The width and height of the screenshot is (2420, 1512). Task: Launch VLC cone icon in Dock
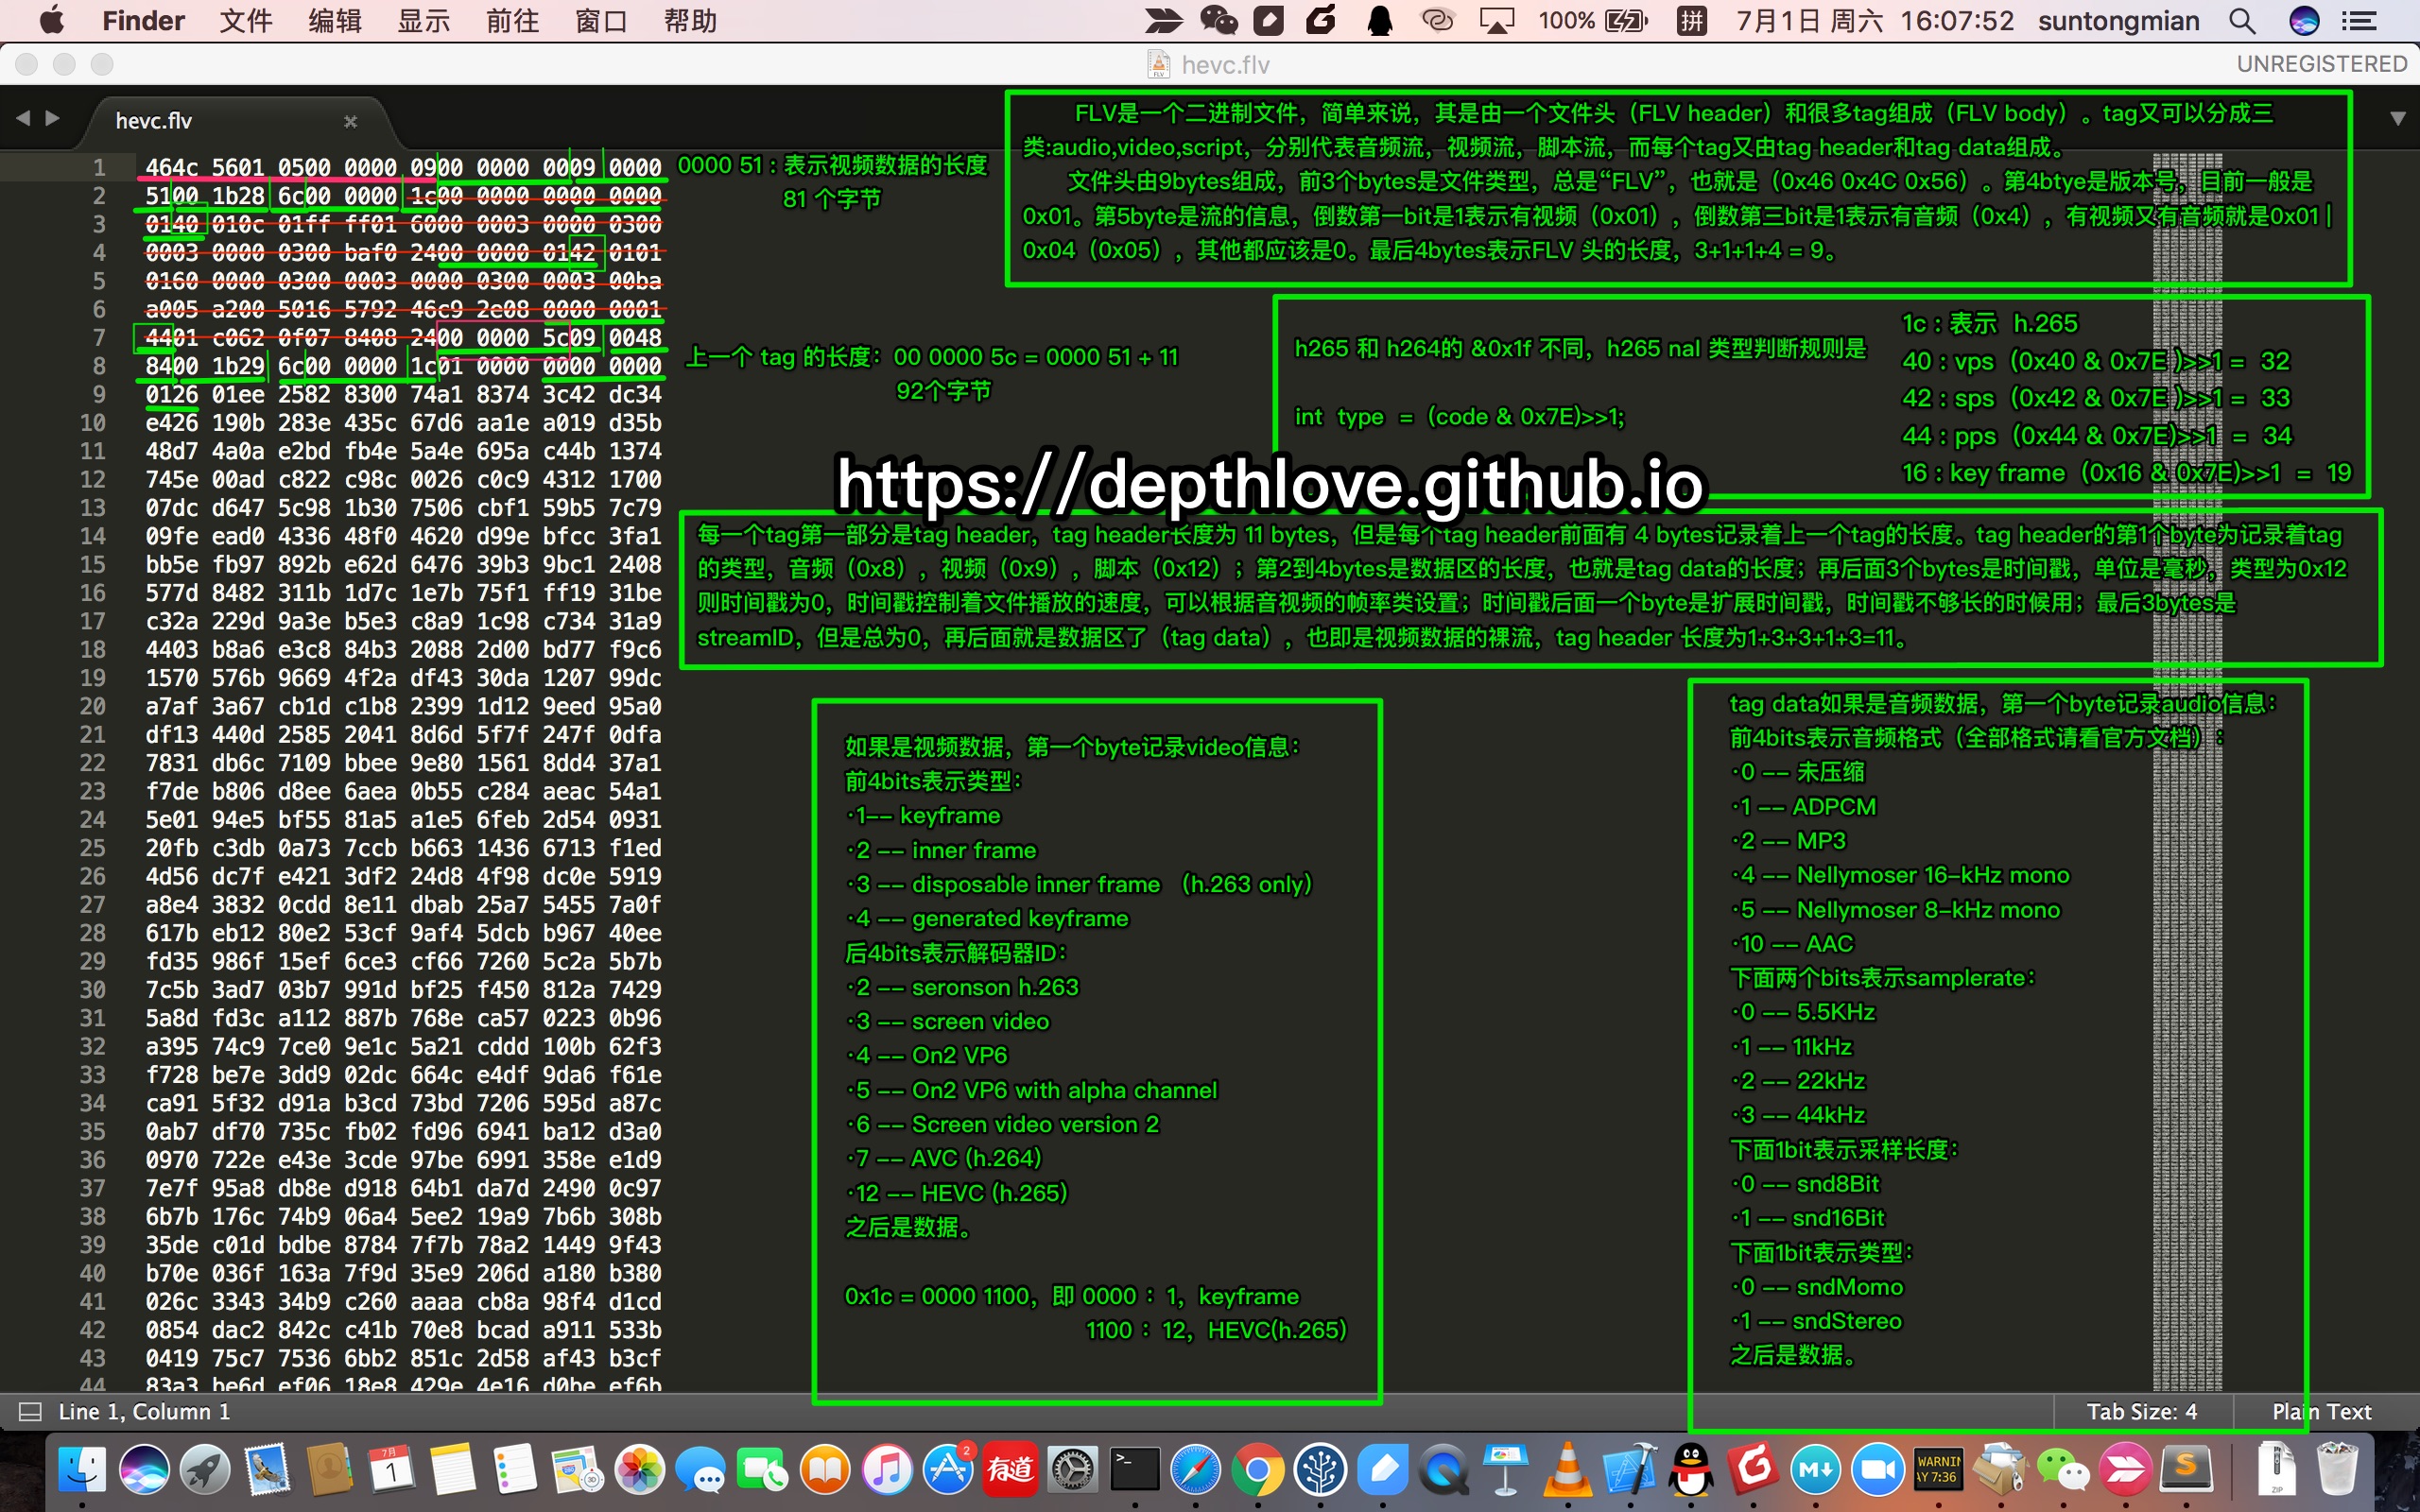coord(1567,1469)
